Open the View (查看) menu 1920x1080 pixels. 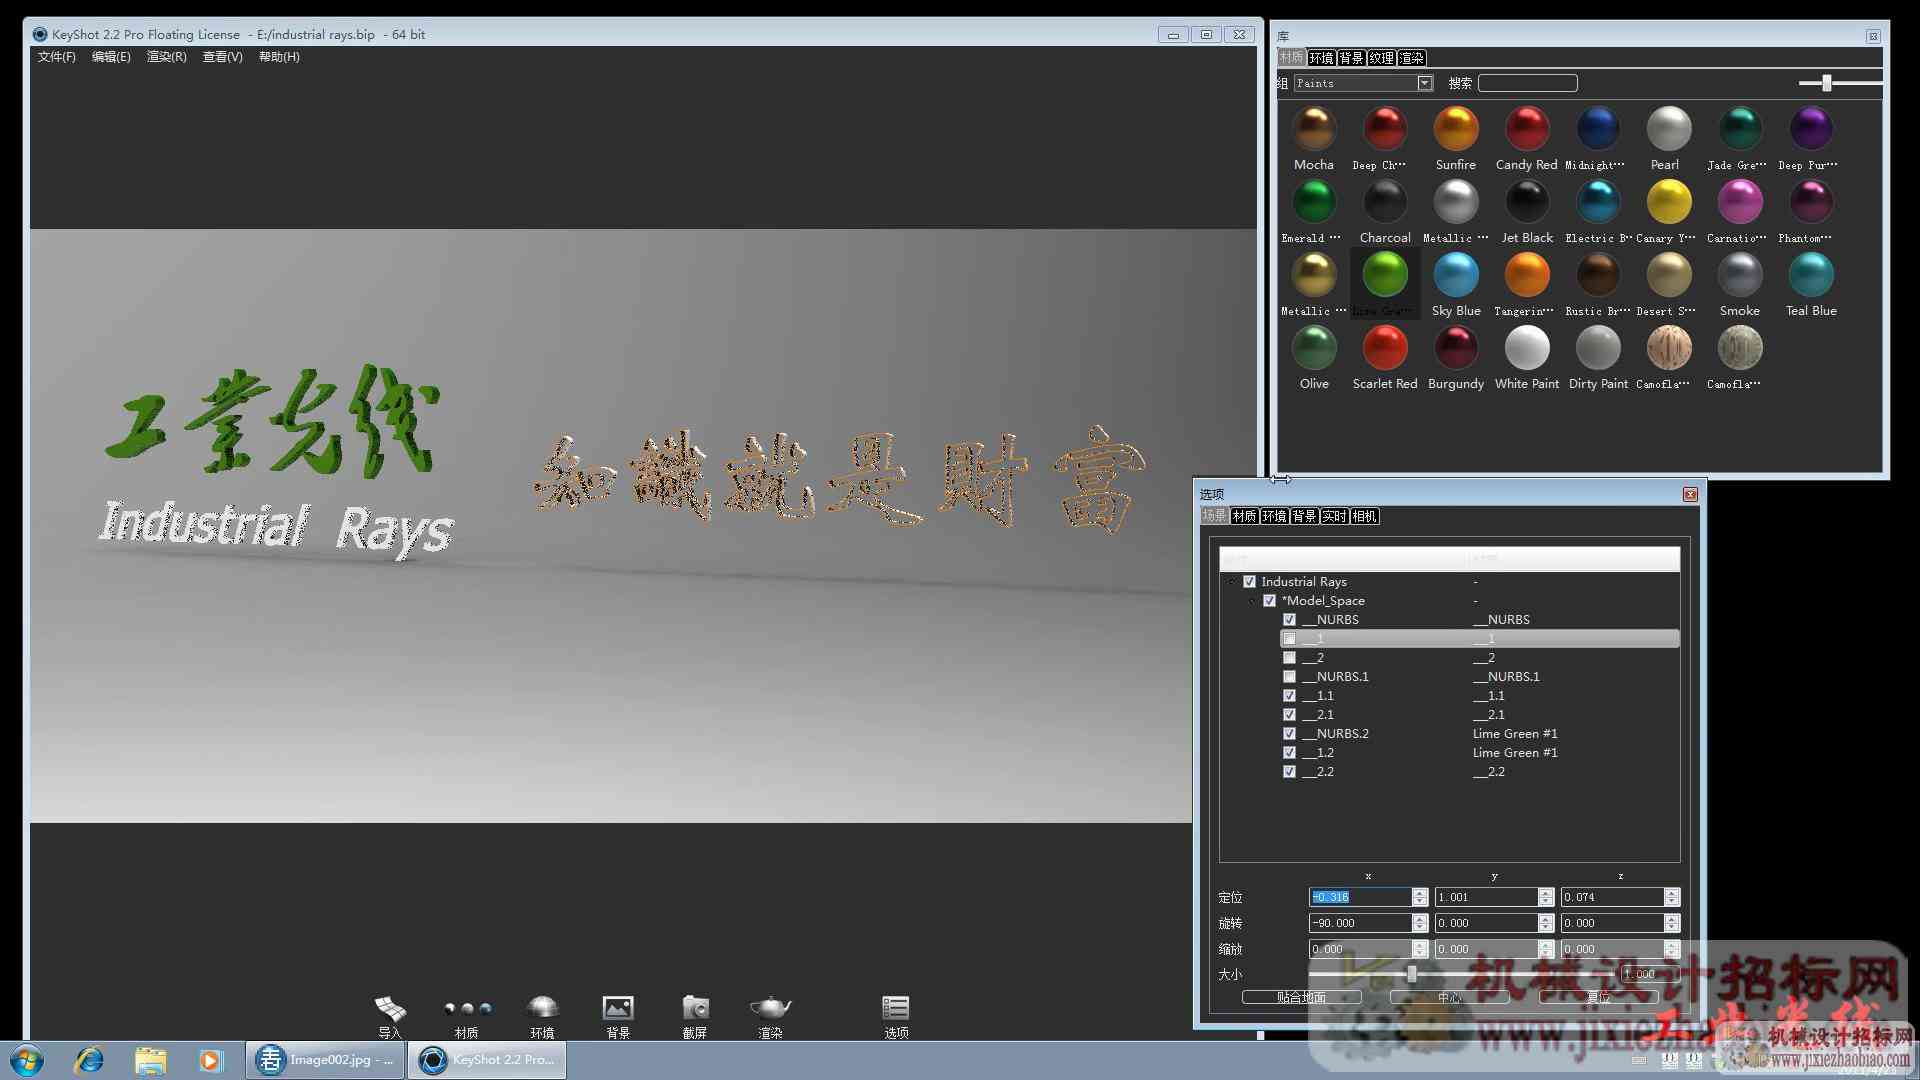[x=223, y=57]
